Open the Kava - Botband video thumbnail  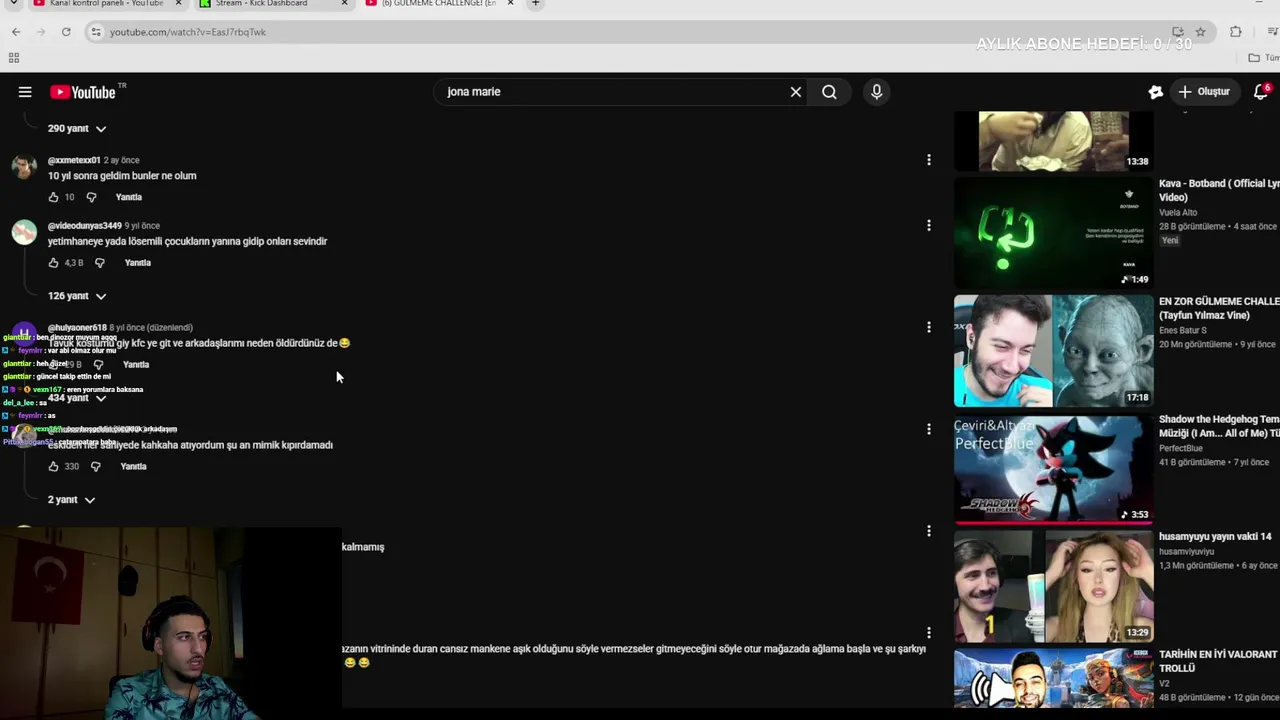1053,233
